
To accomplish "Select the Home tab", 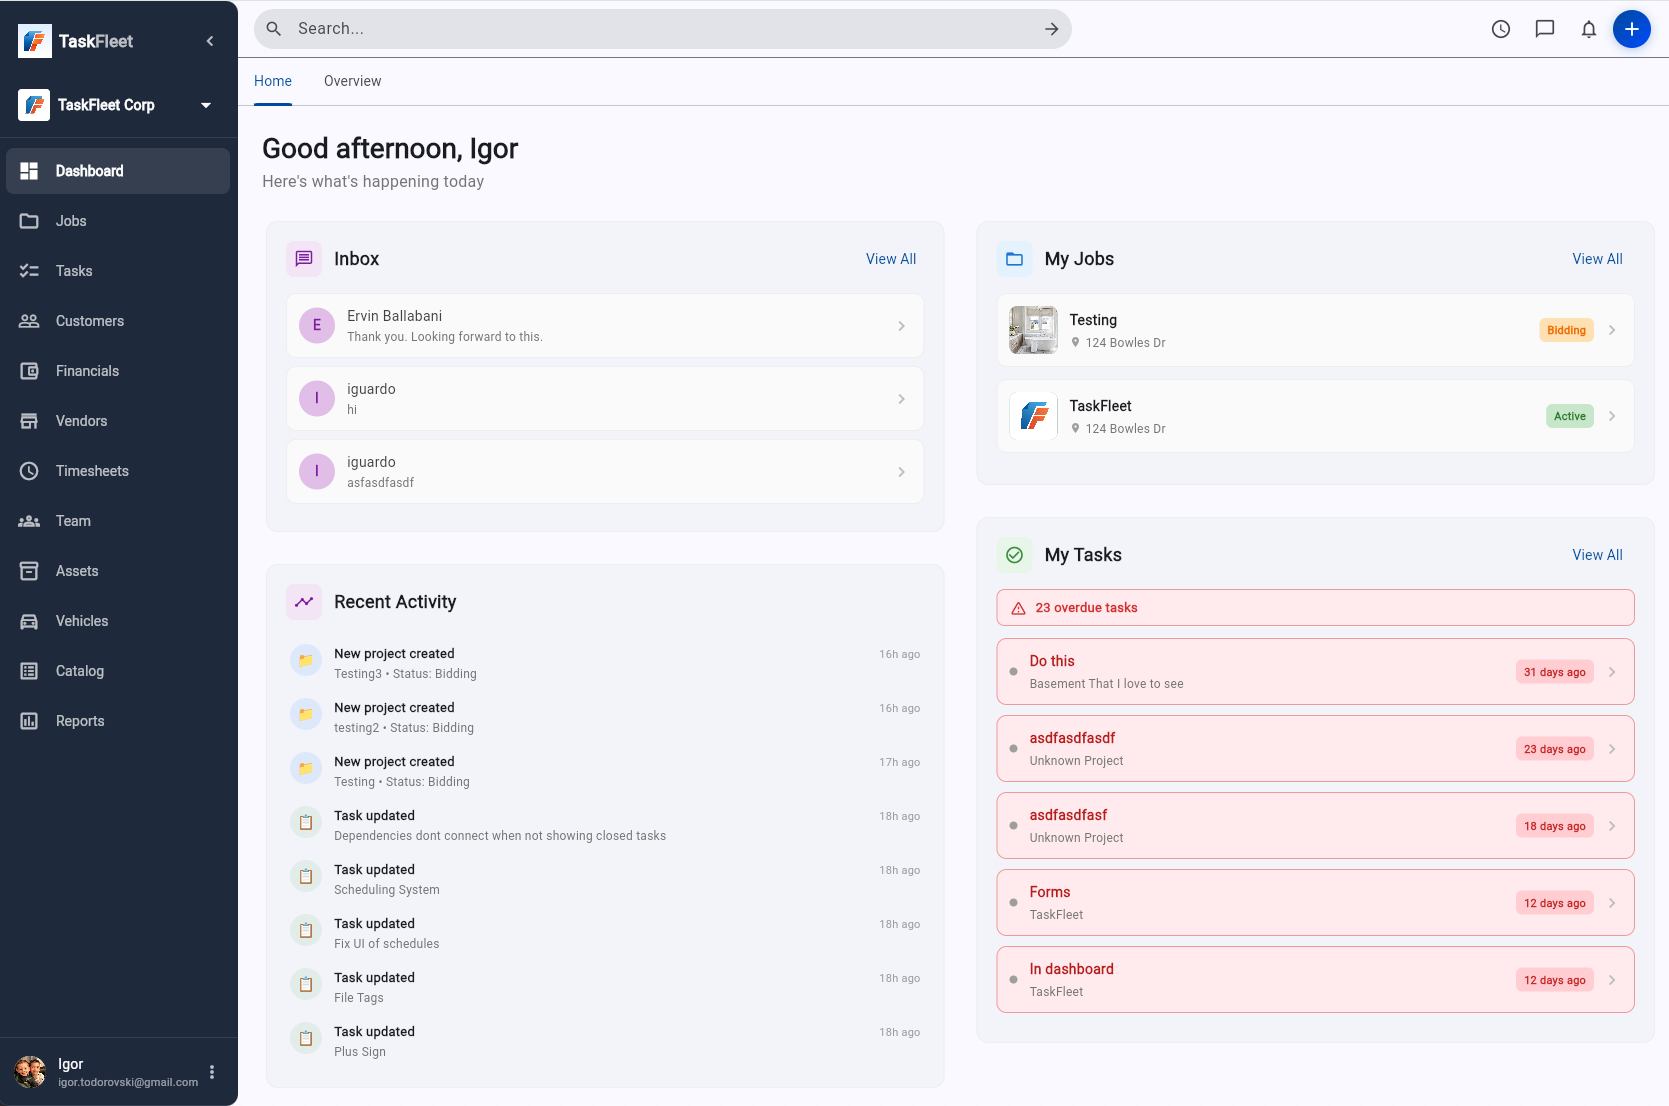I will coord(273,81).
